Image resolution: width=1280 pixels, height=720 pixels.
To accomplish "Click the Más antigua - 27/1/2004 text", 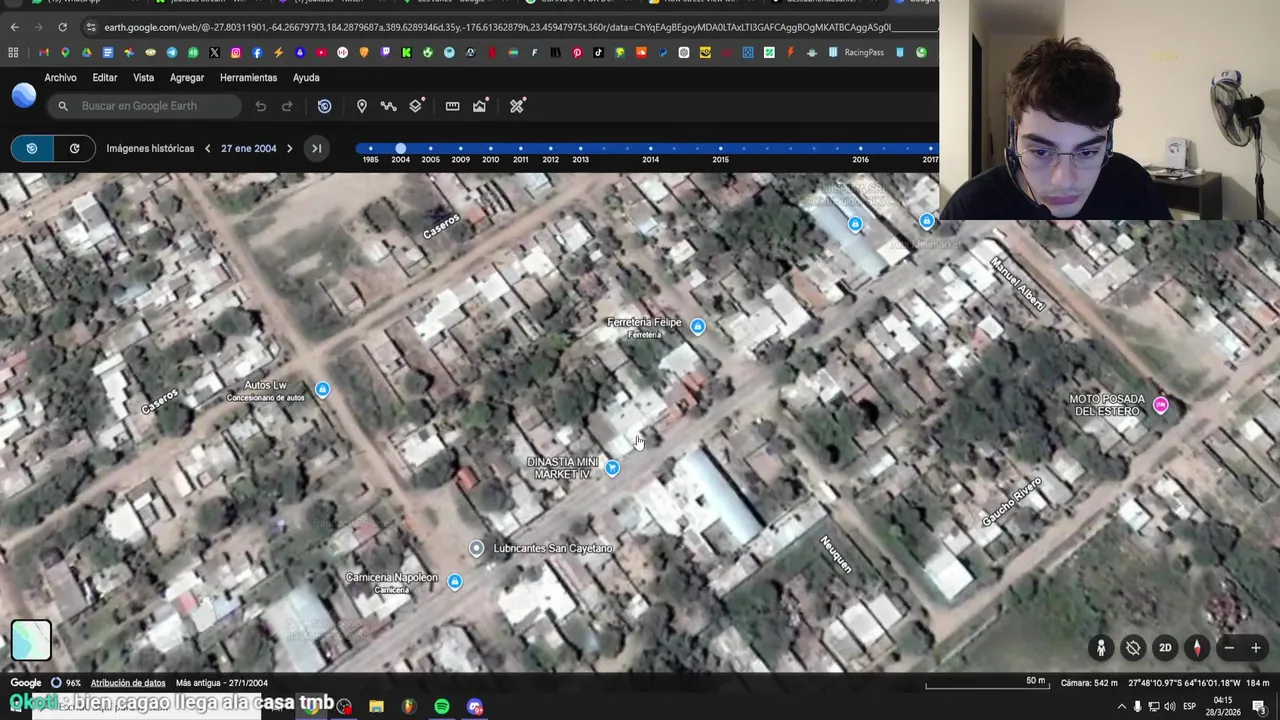I will tap(222, 683).
